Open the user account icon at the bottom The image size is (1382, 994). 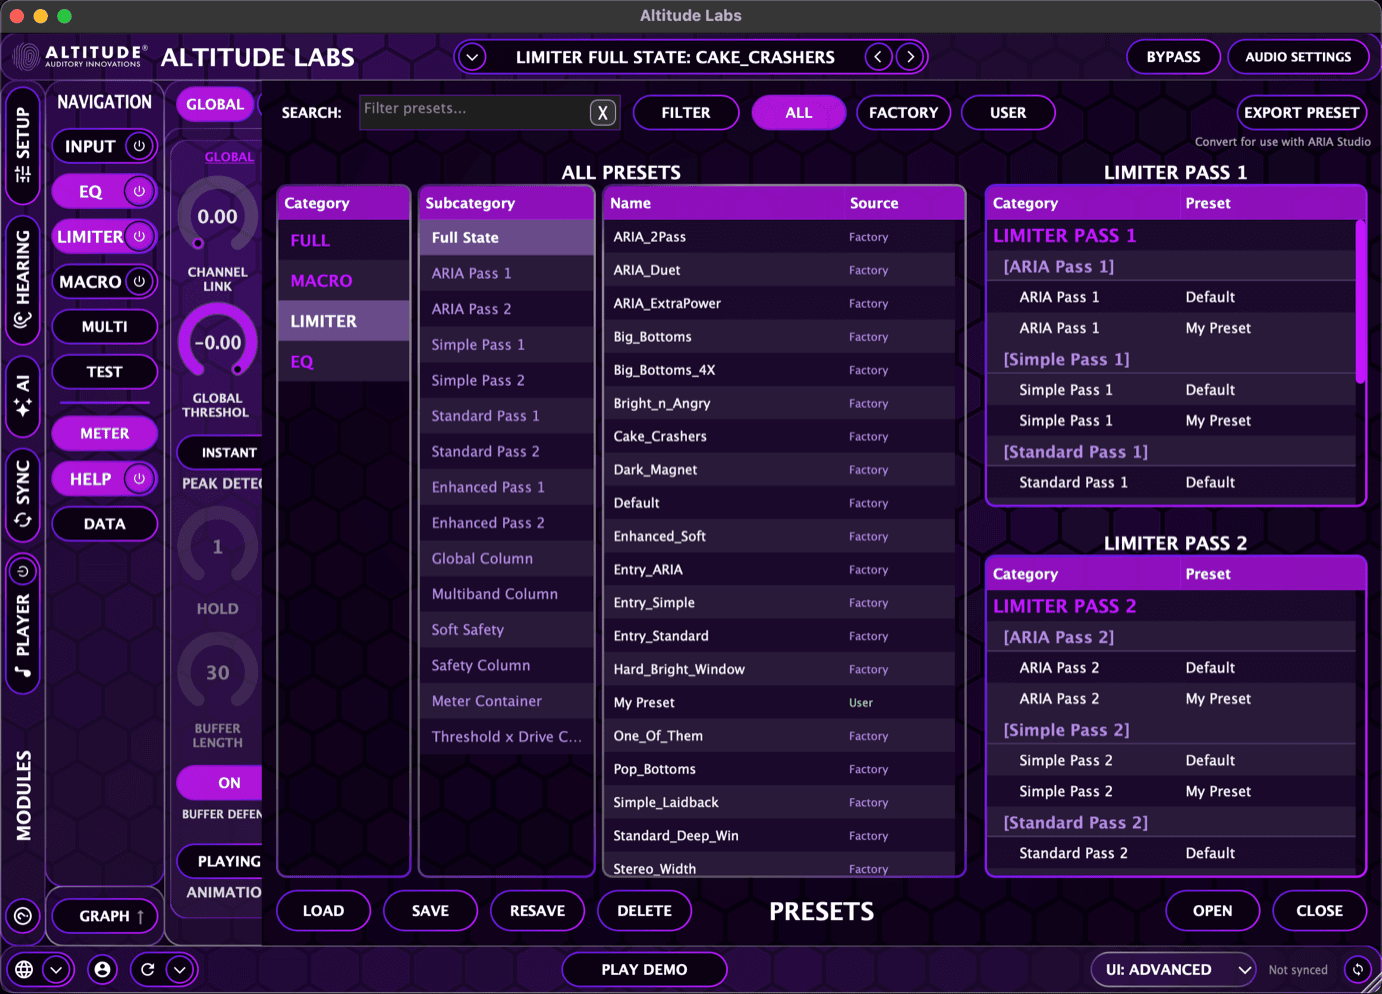pos(102,969)
